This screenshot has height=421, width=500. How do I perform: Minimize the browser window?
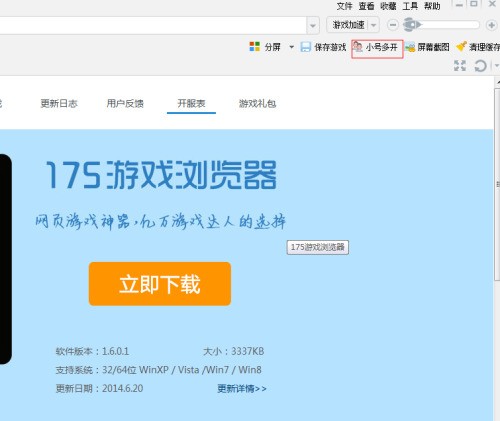click(459, 5)
